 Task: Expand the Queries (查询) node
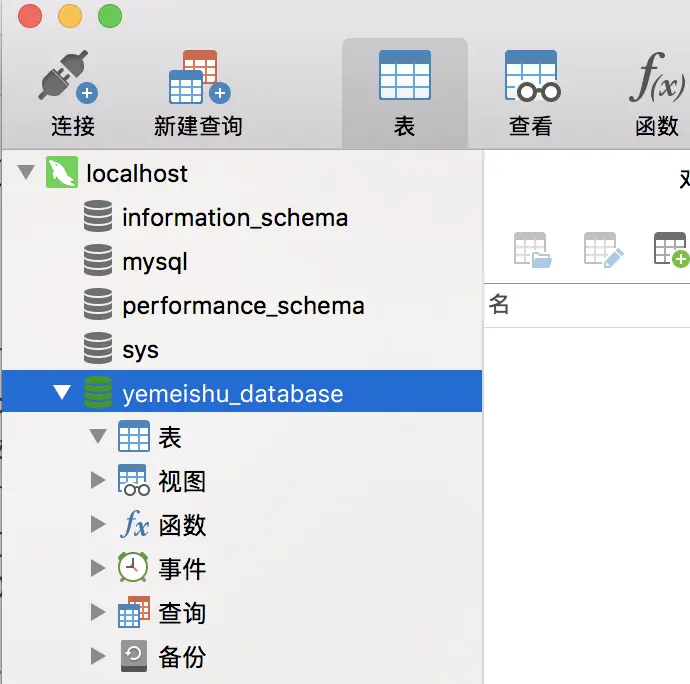(x=98, y=612)
